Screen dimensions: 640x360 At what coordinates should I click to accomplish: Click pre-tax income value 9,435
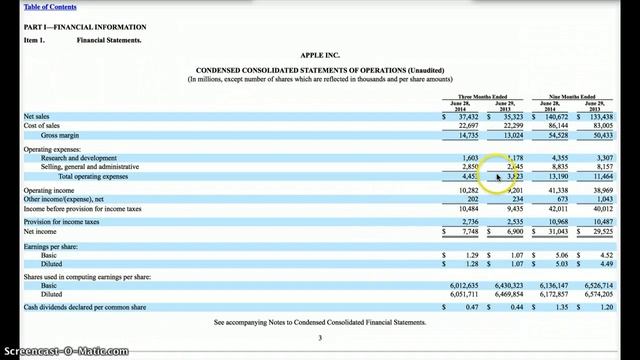coord(515,209)
